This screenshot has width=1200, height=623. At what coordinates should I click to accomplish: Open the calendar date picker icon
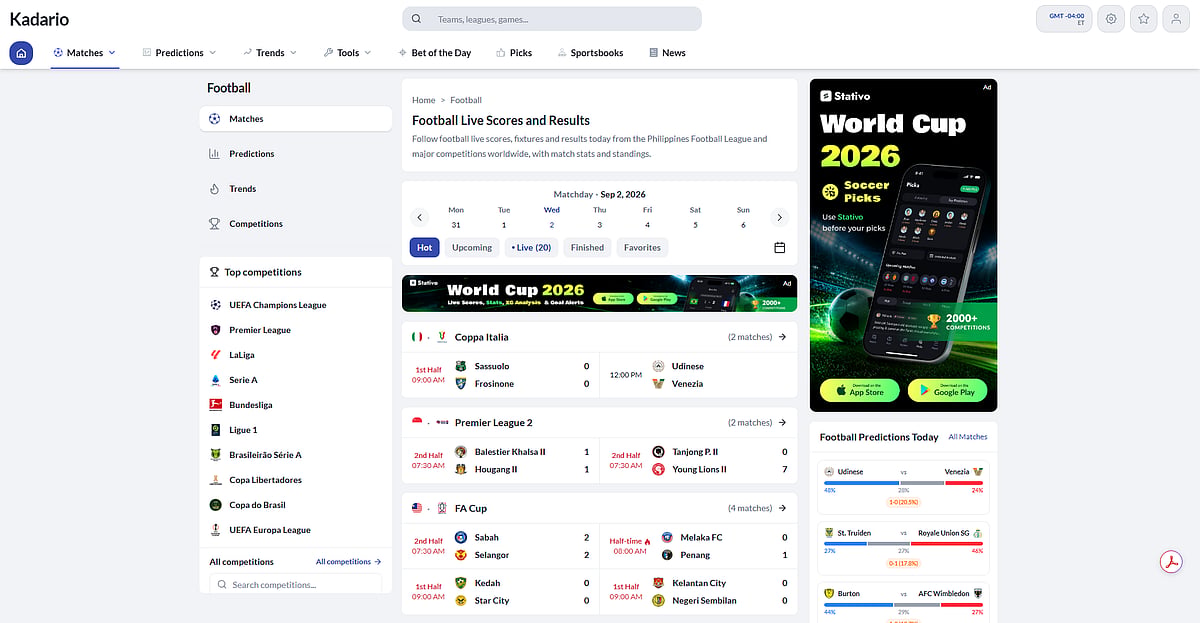(780, 247)
